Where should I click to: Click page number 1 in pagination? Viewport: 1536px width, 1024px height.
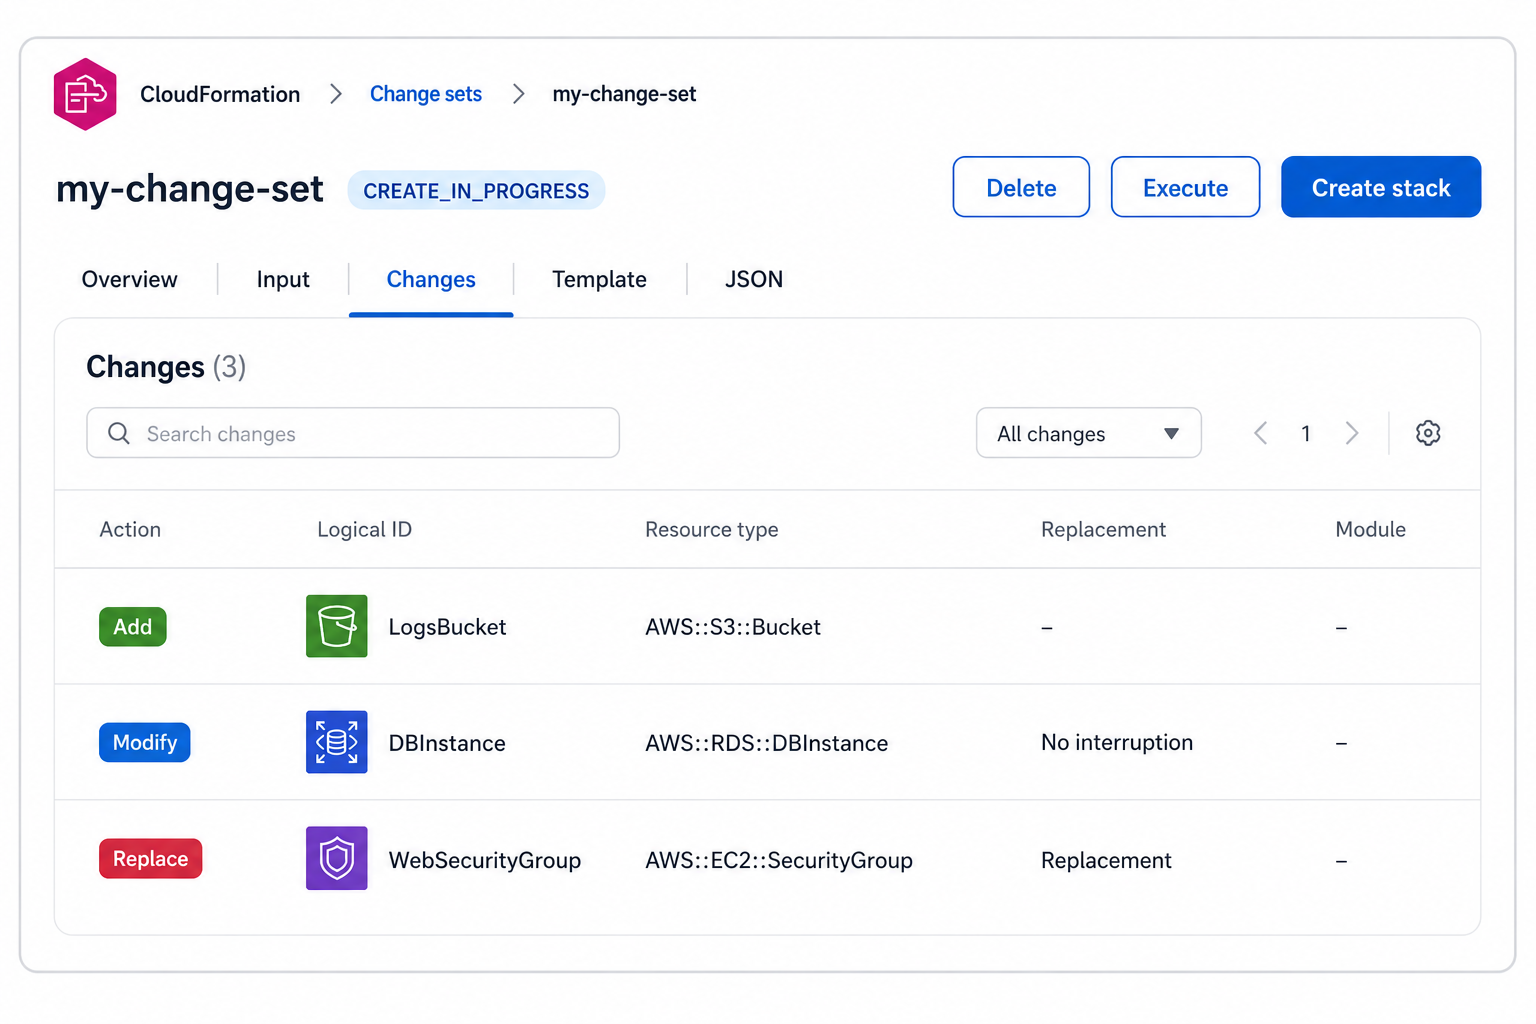pos(1306,433)
